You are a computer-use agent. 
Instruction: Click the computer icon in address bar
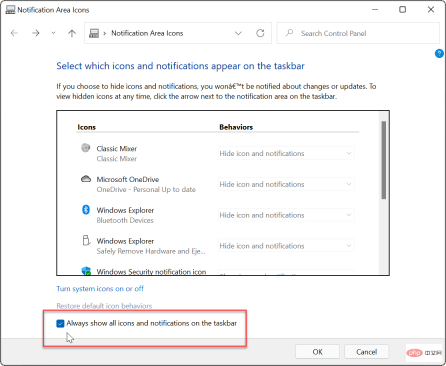(94, 33)
